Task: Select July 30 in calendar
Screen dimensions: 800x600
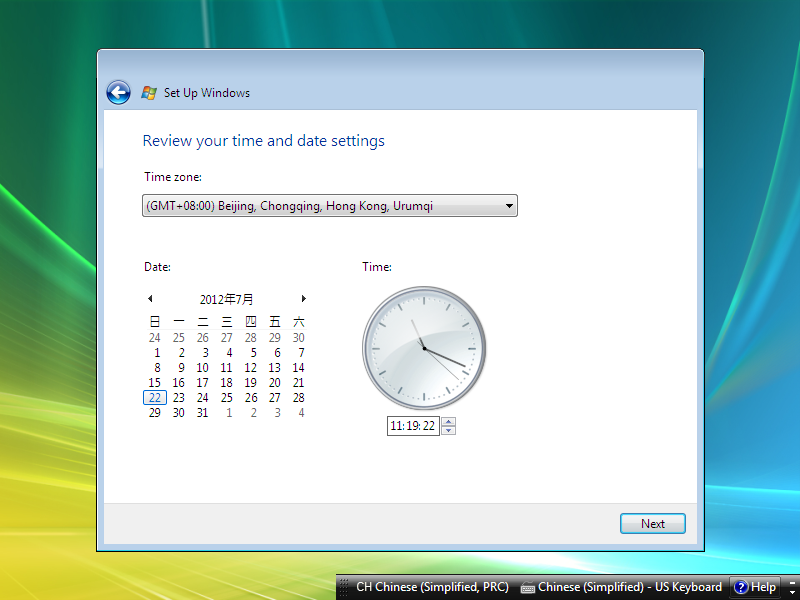Action: pos(179,413)
